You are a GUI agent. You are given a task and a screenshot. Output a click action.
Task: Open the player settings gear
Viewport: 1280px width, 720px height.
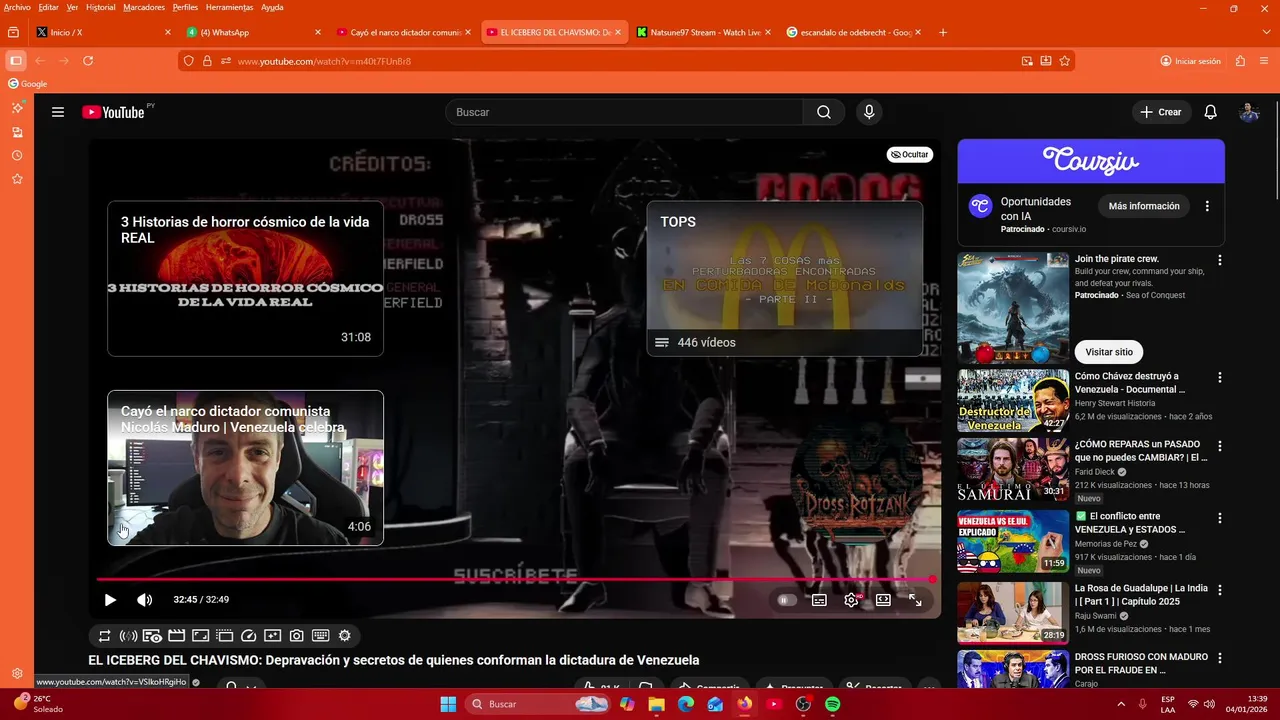tap(852, 600)
